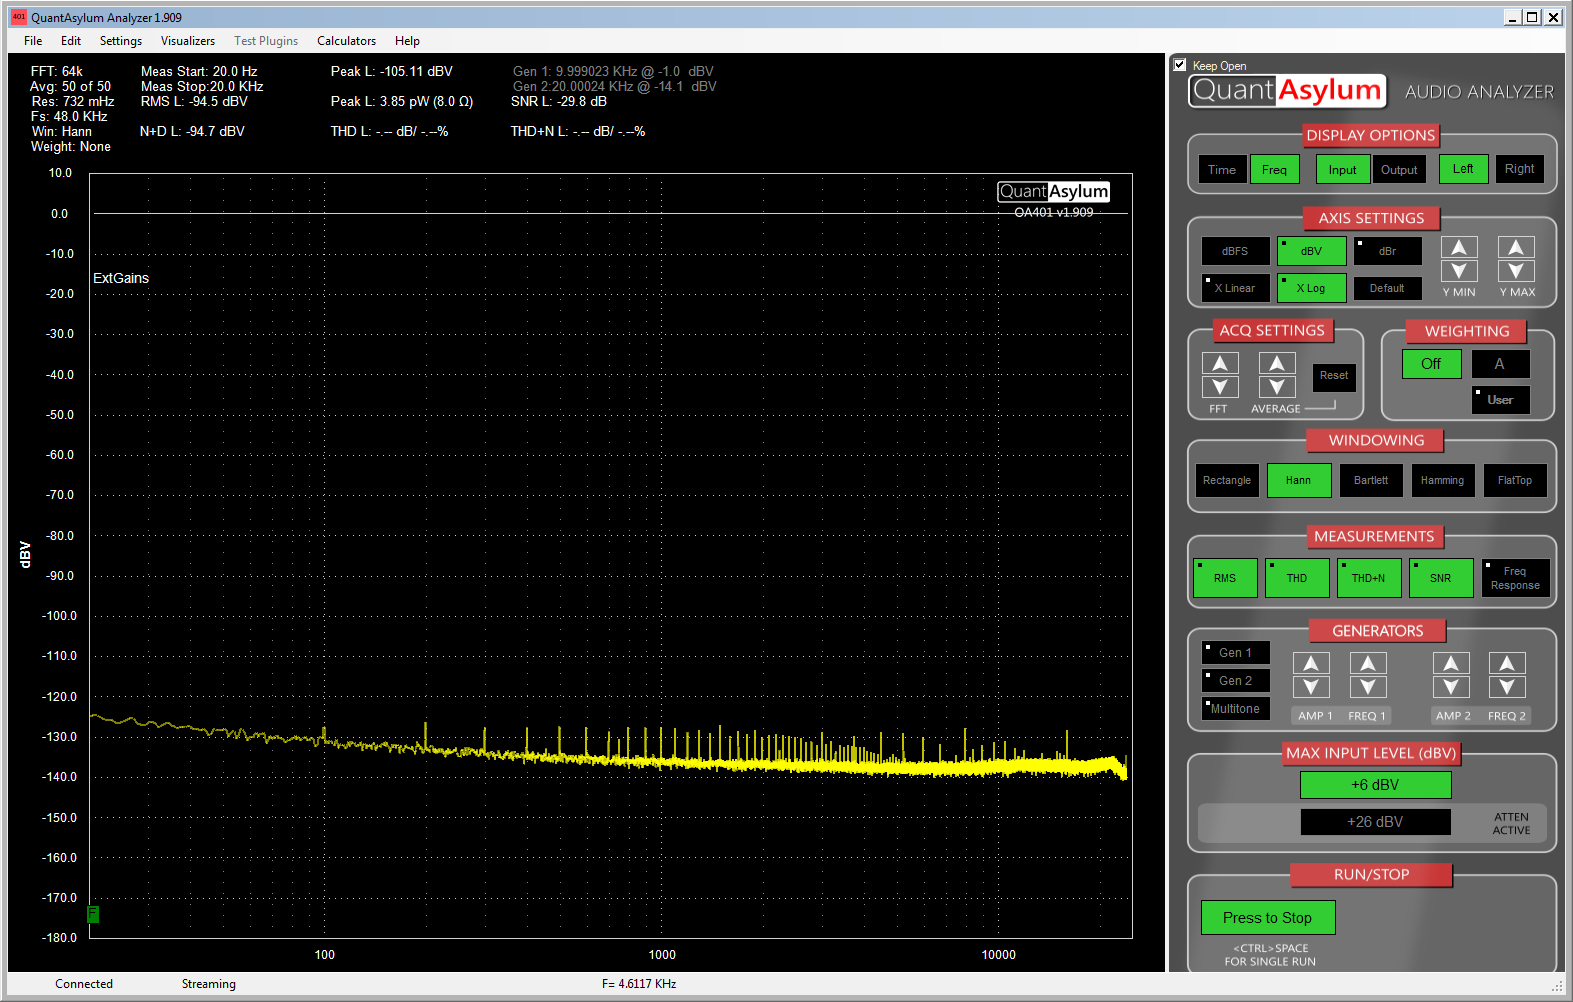Select dBr axis units
Image resolution: width=1573 pixels, height=1002 pixels.
(x=1388, y=251)
